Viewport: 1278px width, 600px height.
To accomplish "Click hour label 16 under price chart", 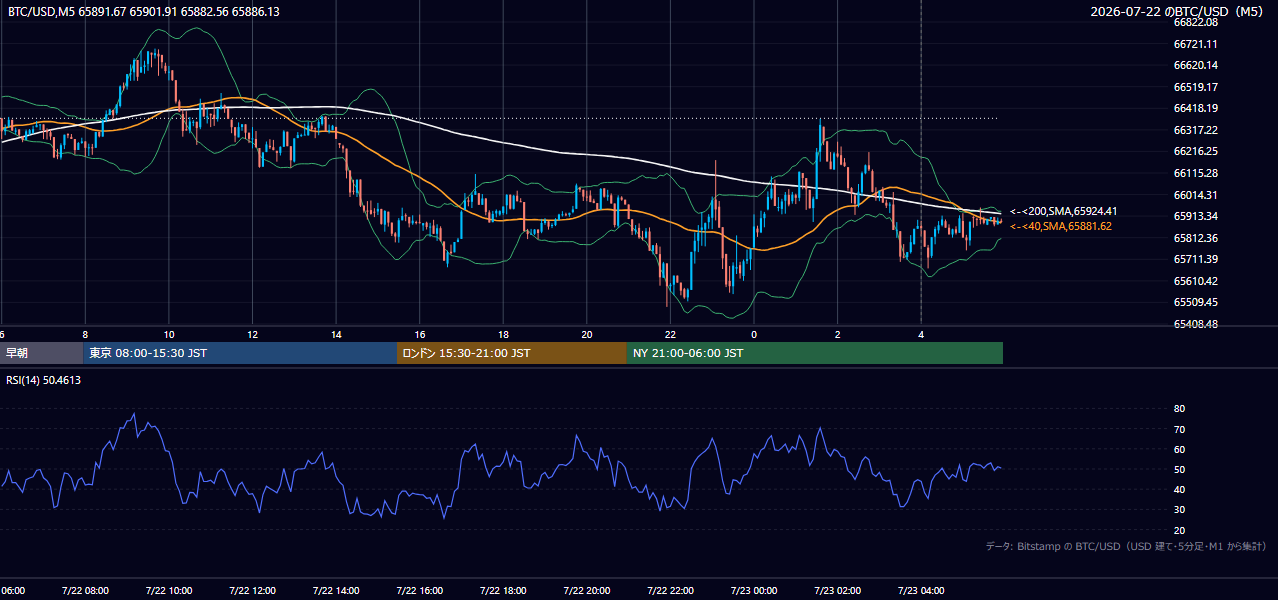I will tap(420, 335).
